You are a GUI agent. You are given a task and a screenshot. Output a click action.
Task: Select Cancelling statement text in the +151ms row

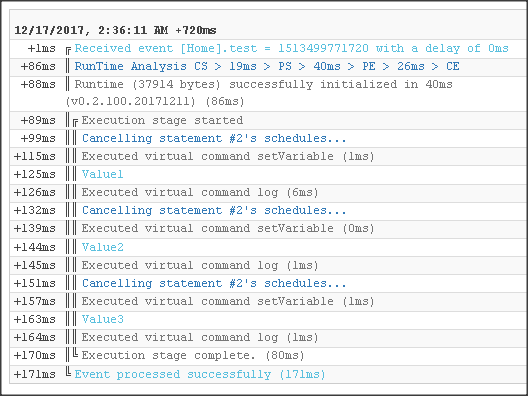pyautogui.click(x=214, y=283)
